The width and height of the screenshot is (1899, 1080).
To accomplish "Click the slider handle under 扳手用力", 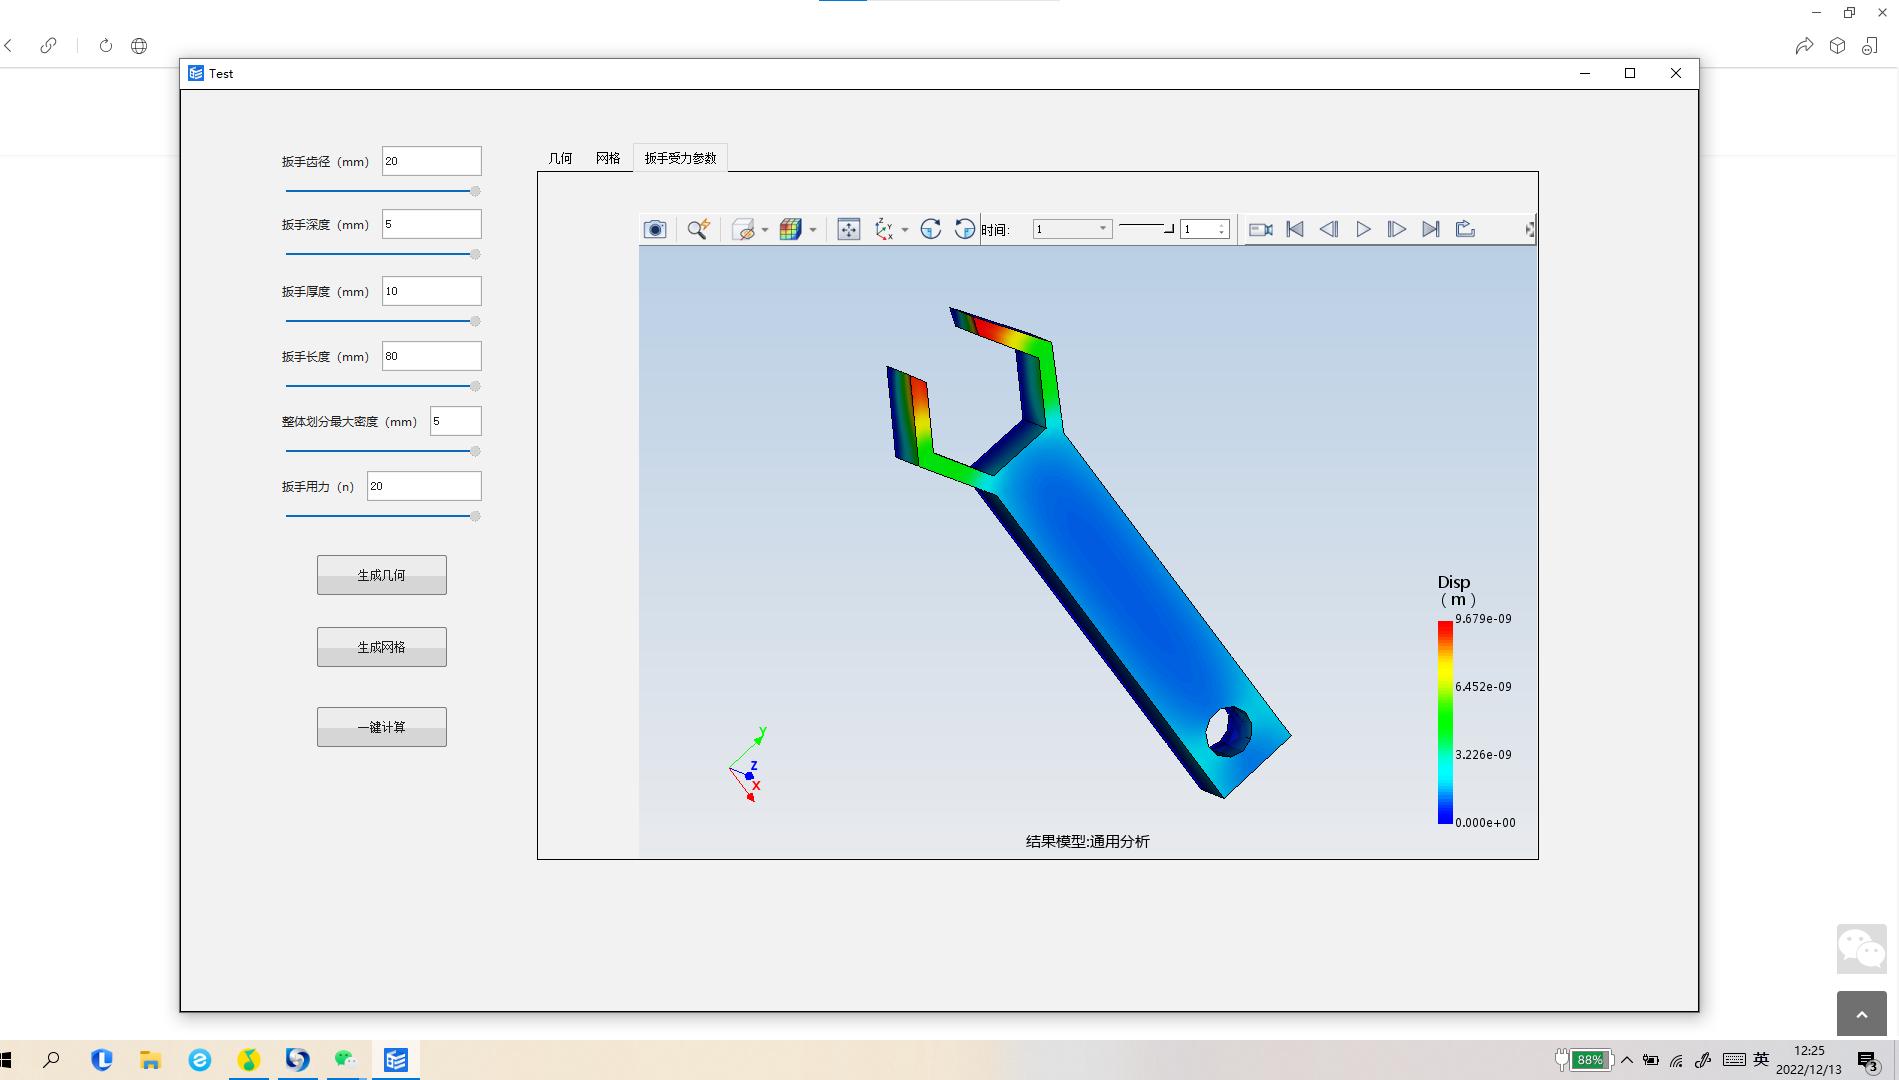I will [x=475, y=516].
